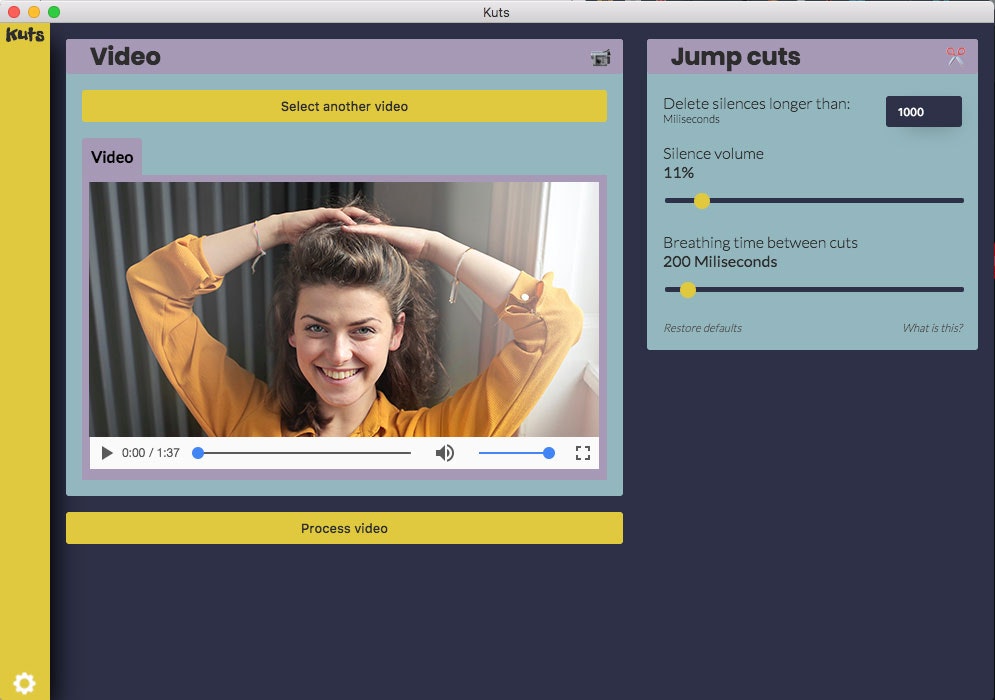
Task: Click the Restore defaults link
Action: pos(702,328)
